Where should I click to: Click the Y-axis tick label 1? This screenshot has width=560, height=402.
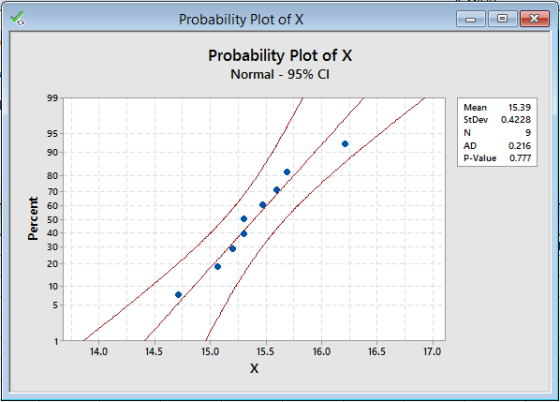(56, 342)
